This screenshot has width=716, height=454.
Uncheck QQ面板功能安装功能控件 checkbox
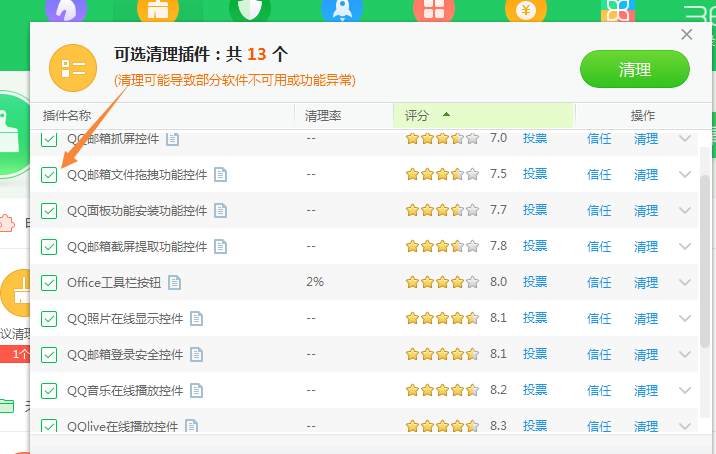pos(49,211)
